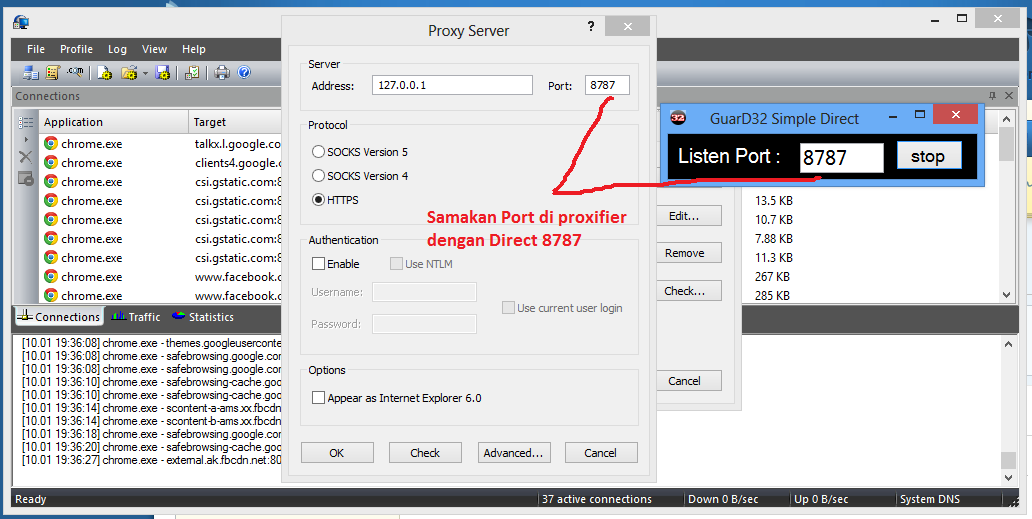Open the Profile menu

[76, 49]
